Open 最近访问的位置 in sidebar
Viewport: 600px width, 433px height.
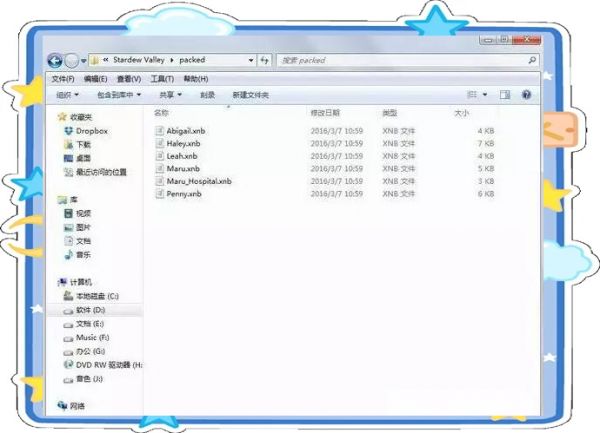coord(95,172)
